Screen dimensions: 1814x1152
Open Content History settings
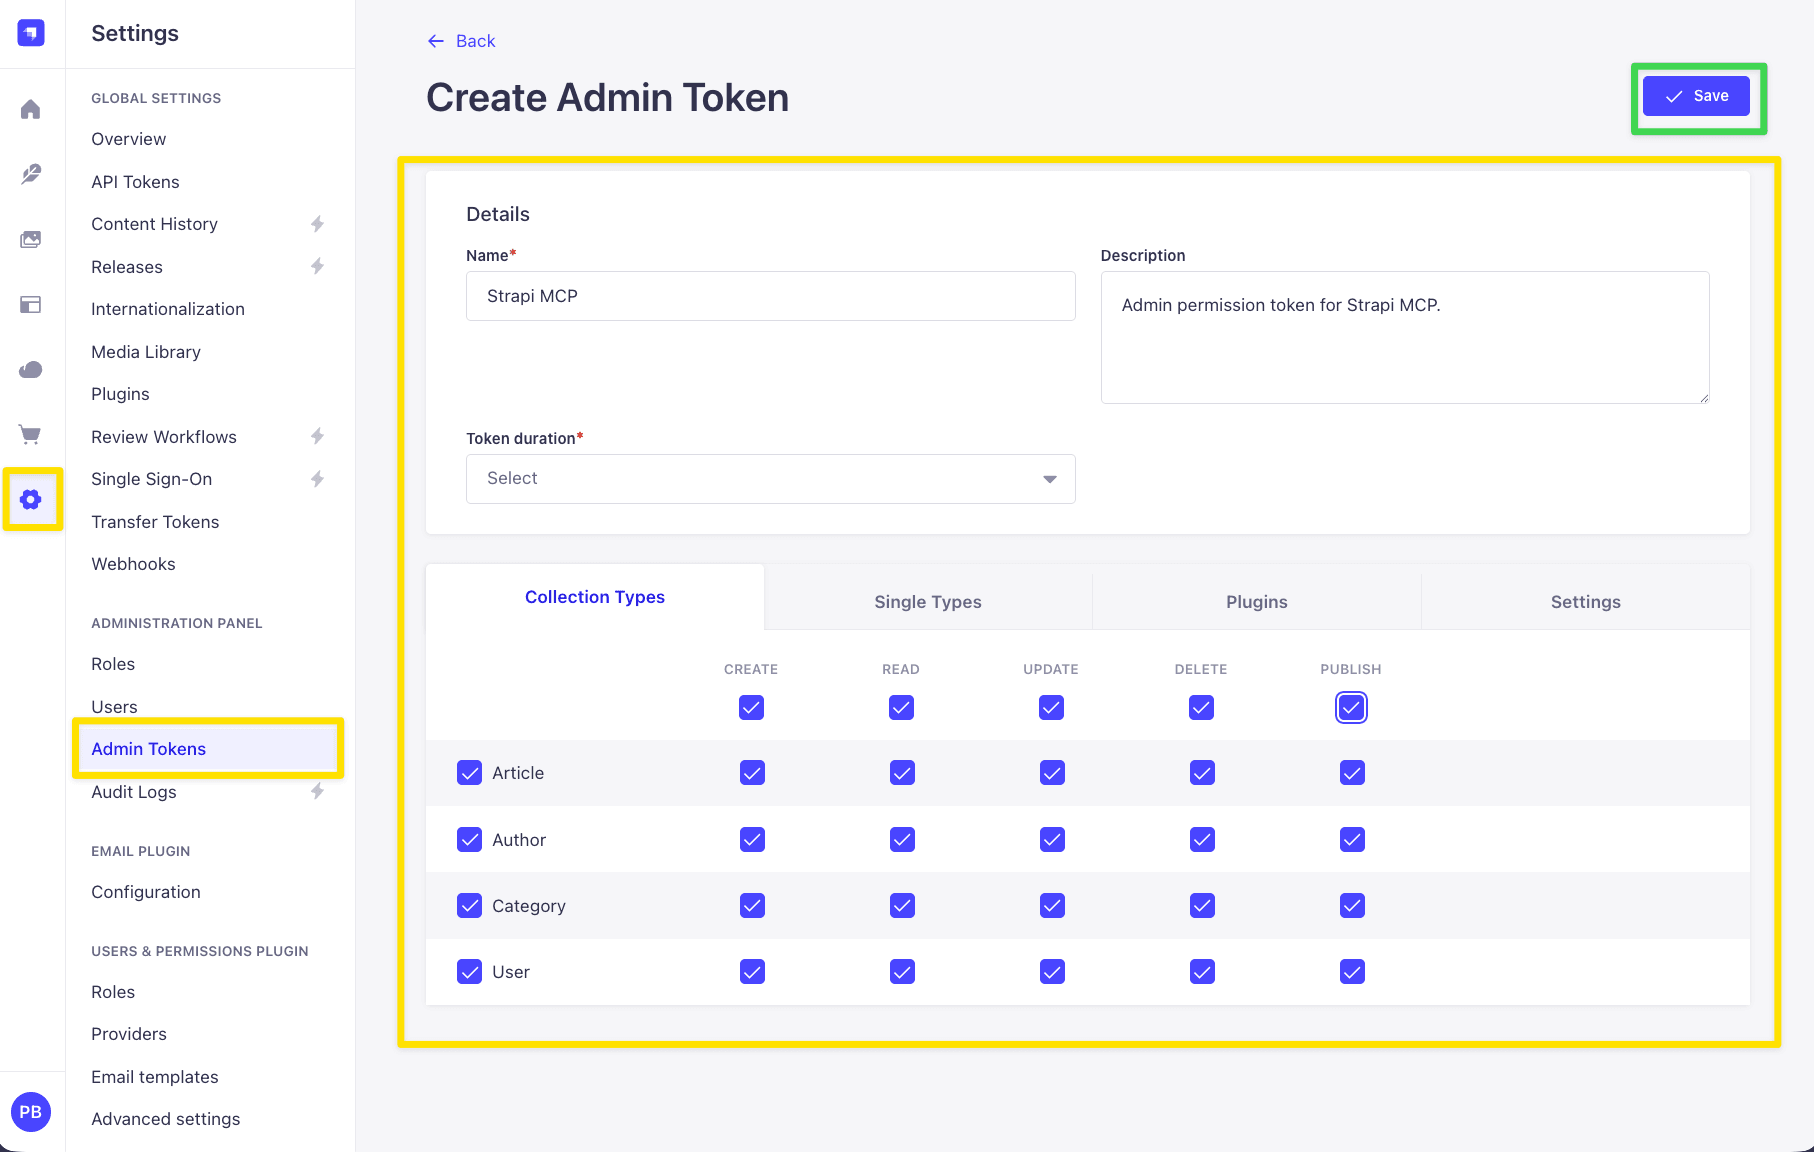point(154,224)
